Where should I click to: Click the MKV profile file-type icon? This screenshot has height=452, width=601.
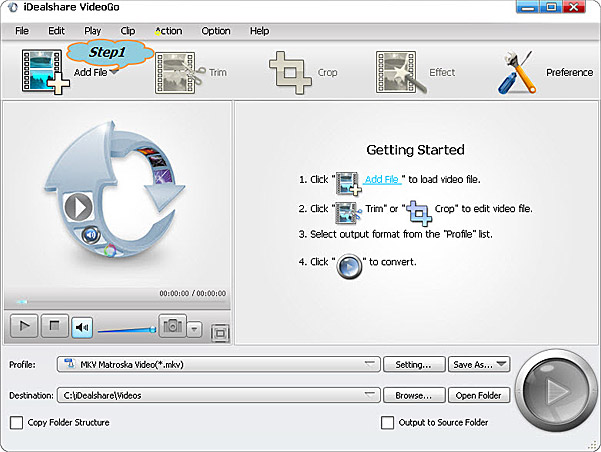pos(69,363)
